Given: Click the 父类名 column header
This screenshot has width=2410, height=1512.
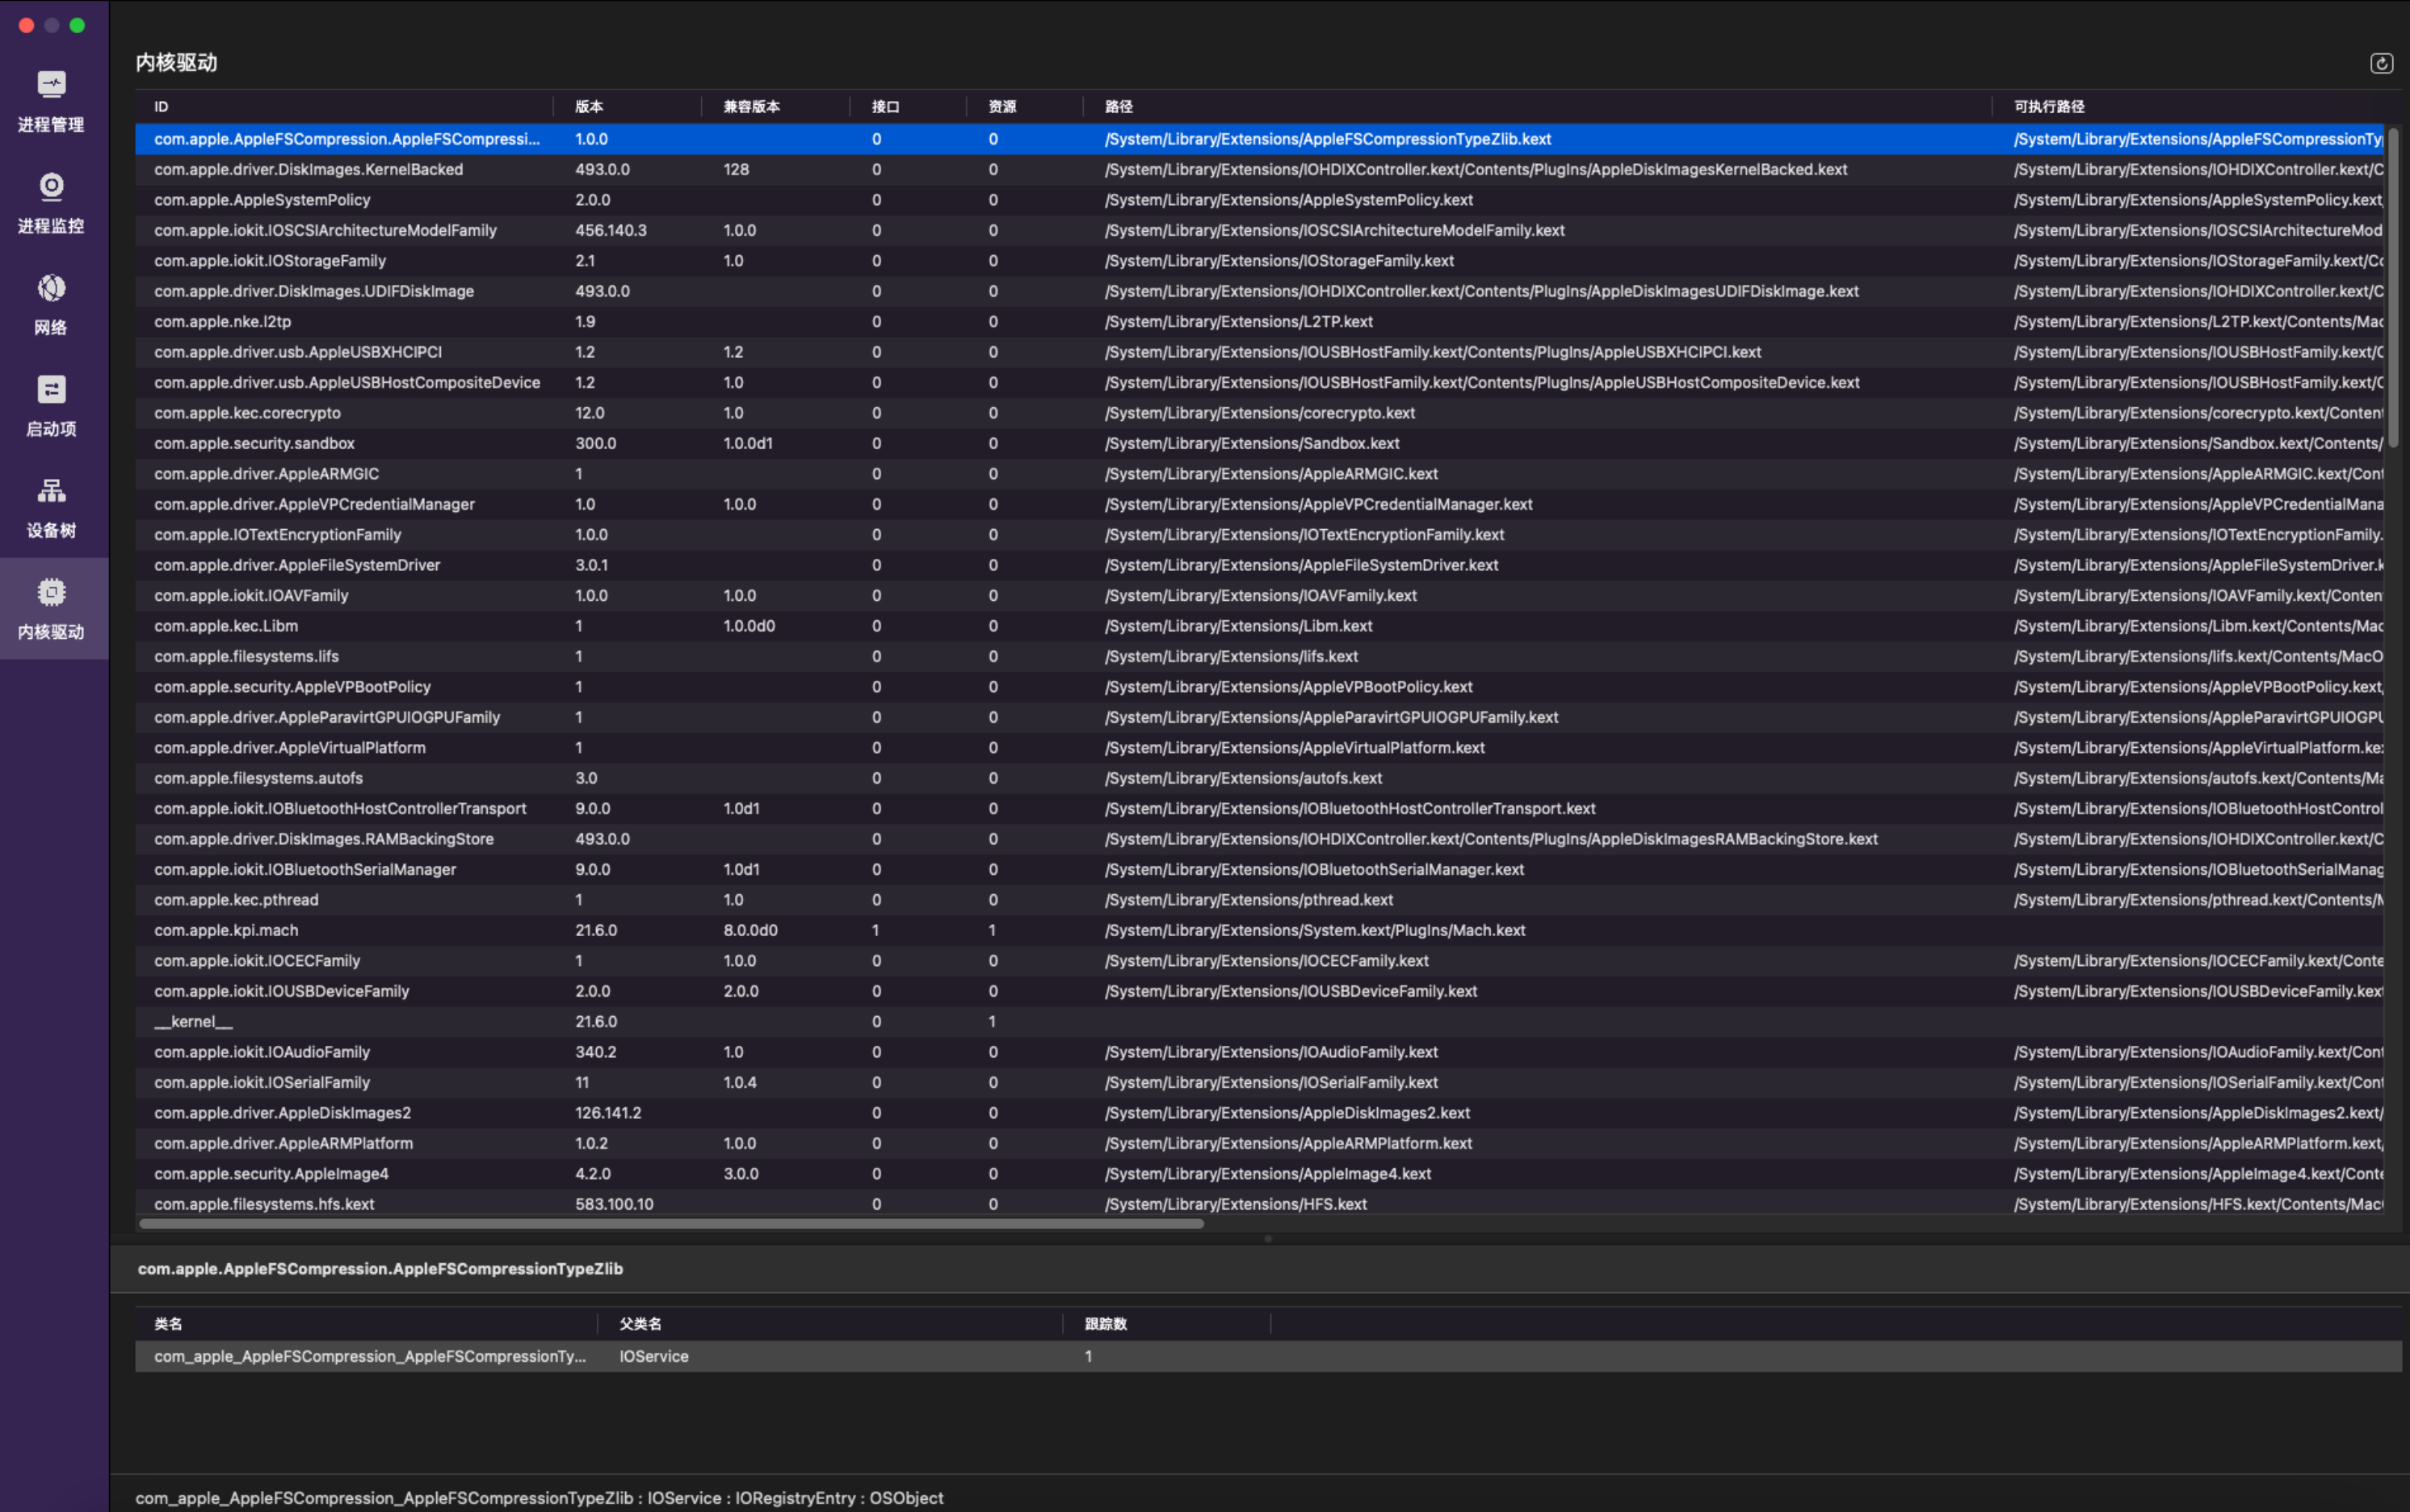Looking at the screenshot, I should (640, 1324).
